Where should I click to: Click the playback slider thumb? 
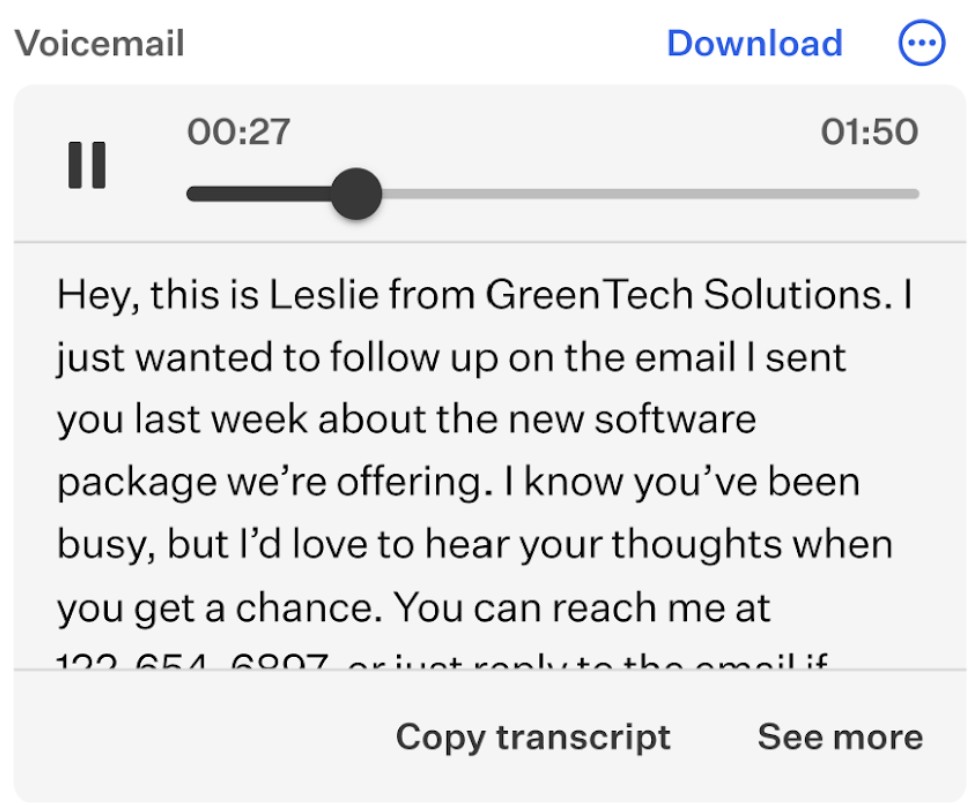point(356,194)
